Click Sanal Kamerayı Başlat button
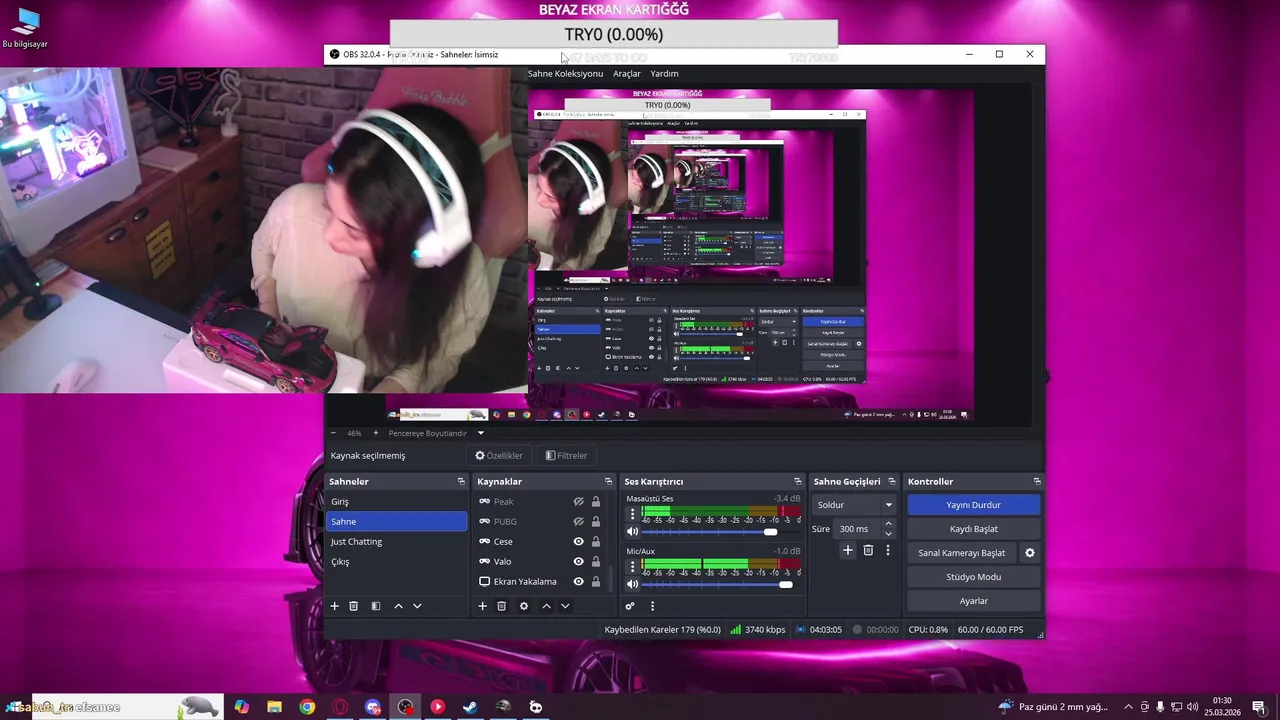The image size is (1280, 720). click(x=962, y=553)
